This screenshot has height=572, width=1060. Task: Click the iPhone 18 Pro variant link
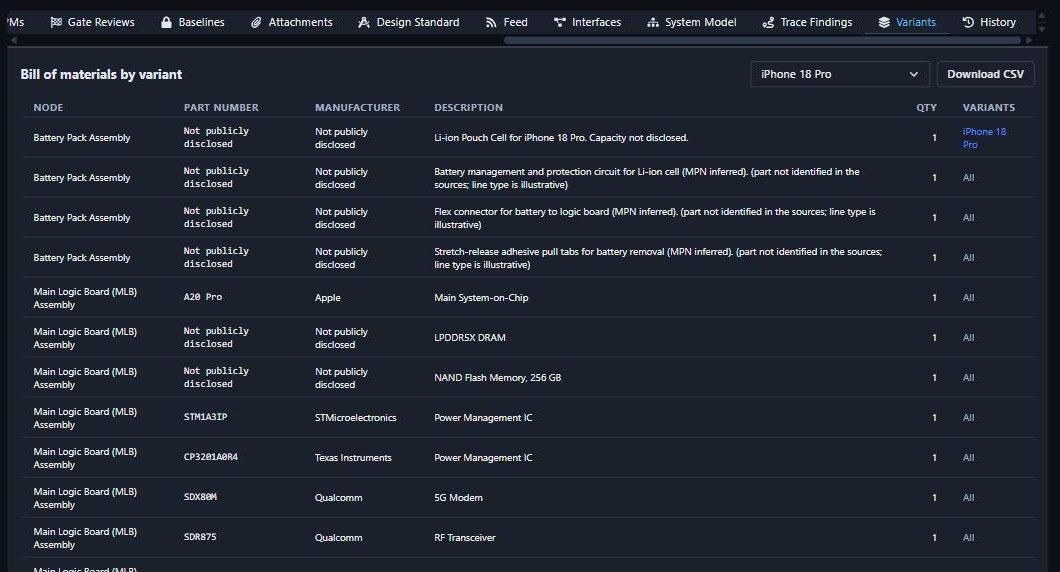tap(984, 138)
